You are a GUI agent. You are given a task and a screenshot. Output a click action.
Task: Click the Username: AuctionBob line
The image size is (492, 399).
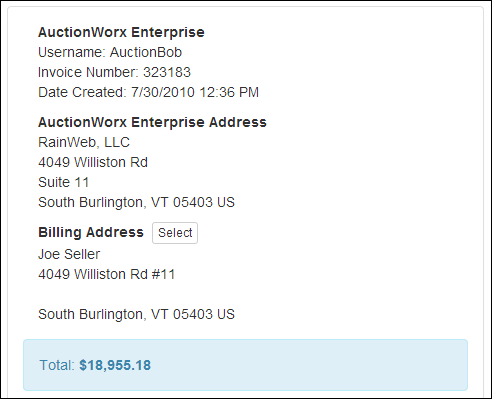pos(110,52)
